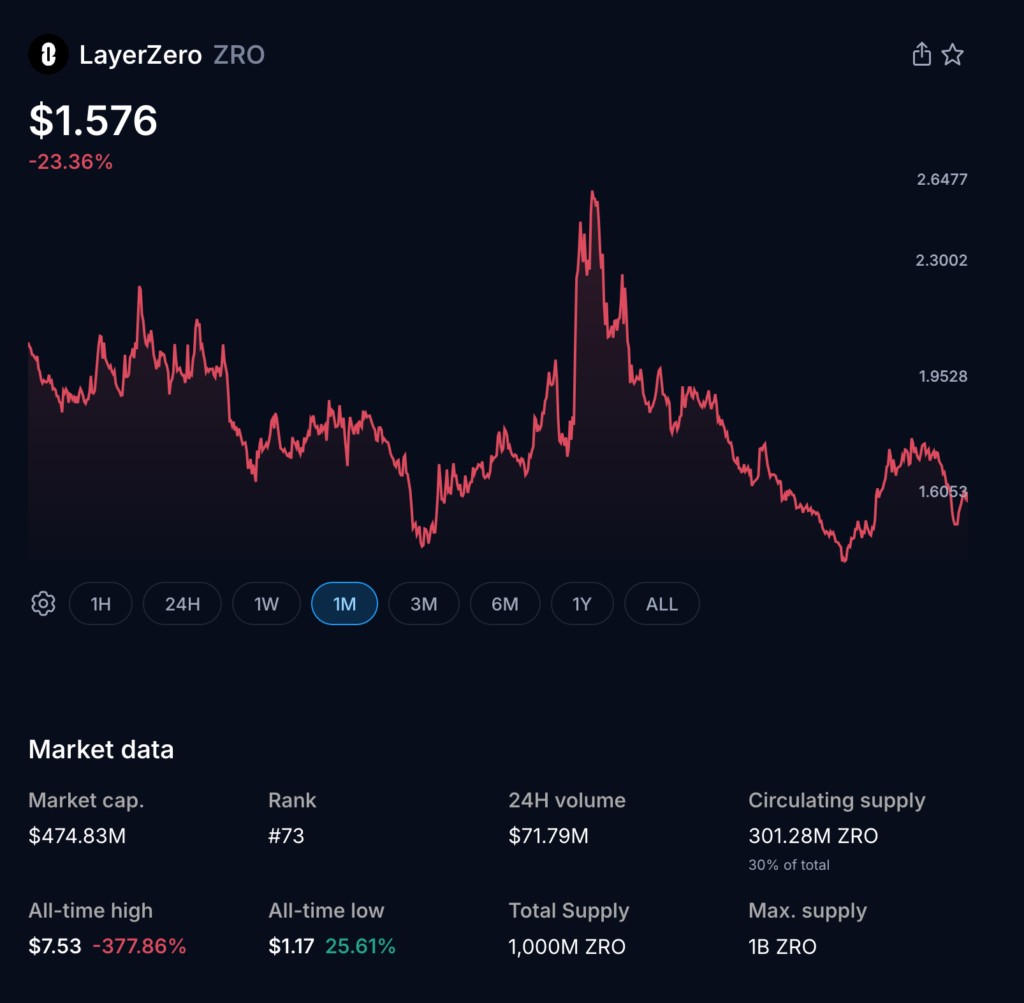Click the LayerZero coin logo icon
The image size is (1024, 1003).
coord(47,54)
